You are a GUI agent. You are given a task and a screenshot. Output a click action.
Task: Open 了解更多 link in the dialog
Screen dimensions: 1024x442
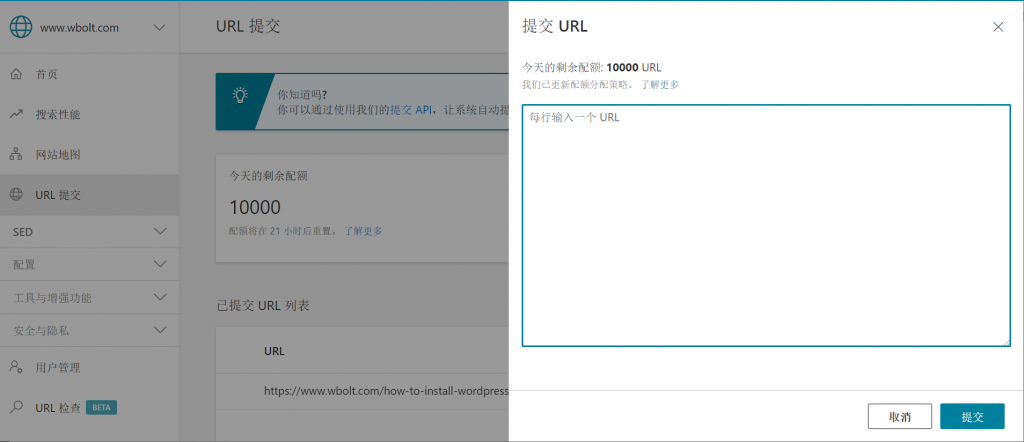pos(660,85)
